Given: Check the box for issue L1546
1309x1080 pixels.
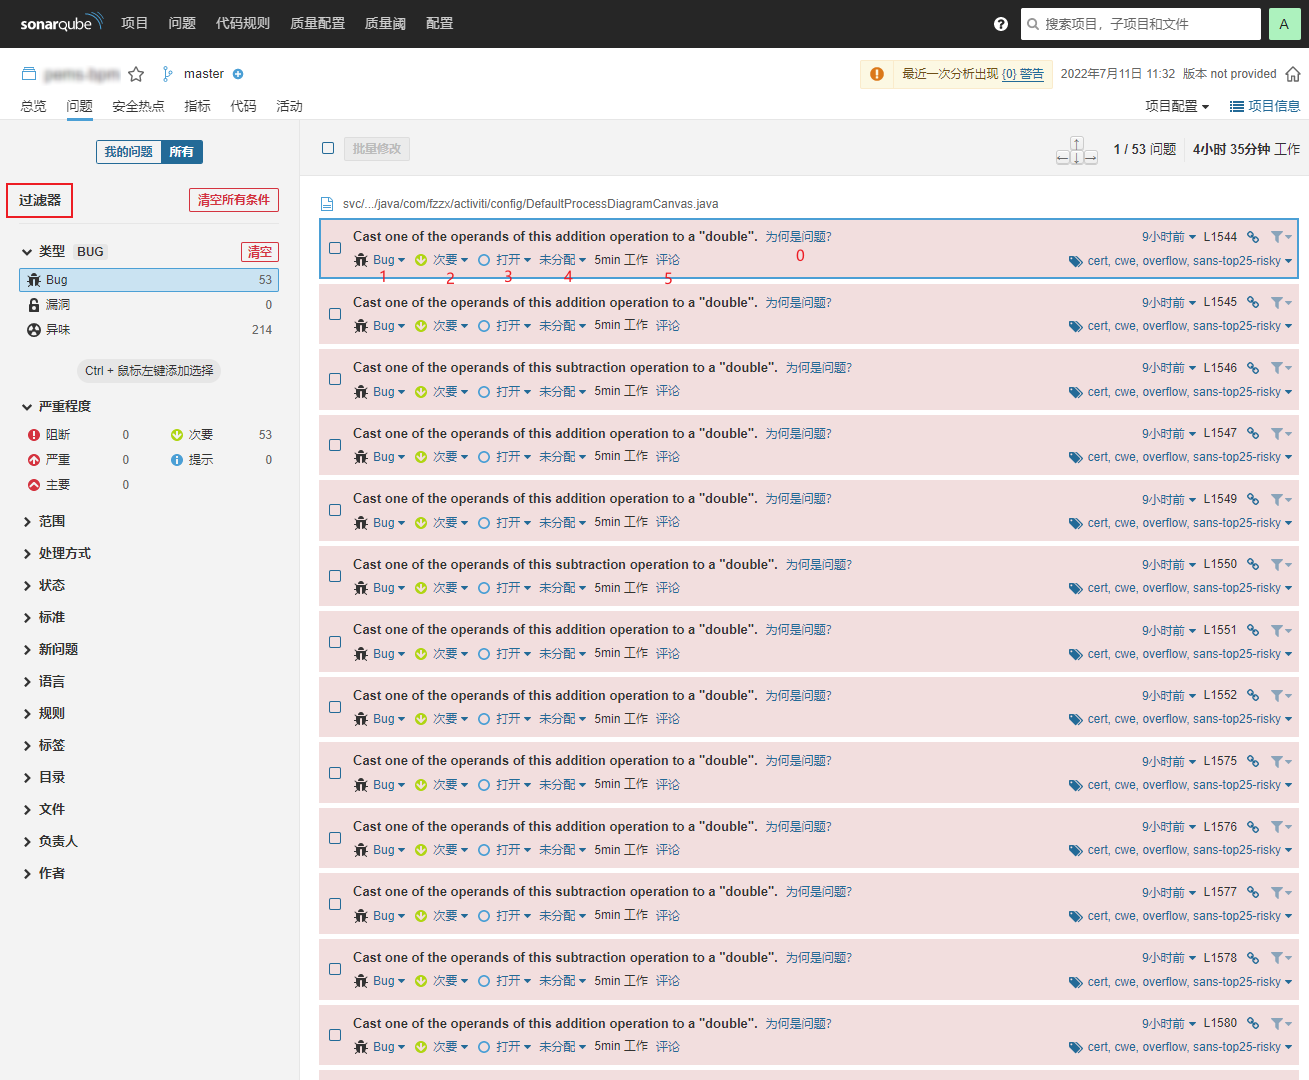Looking at the screenshot, I should 335,379.
